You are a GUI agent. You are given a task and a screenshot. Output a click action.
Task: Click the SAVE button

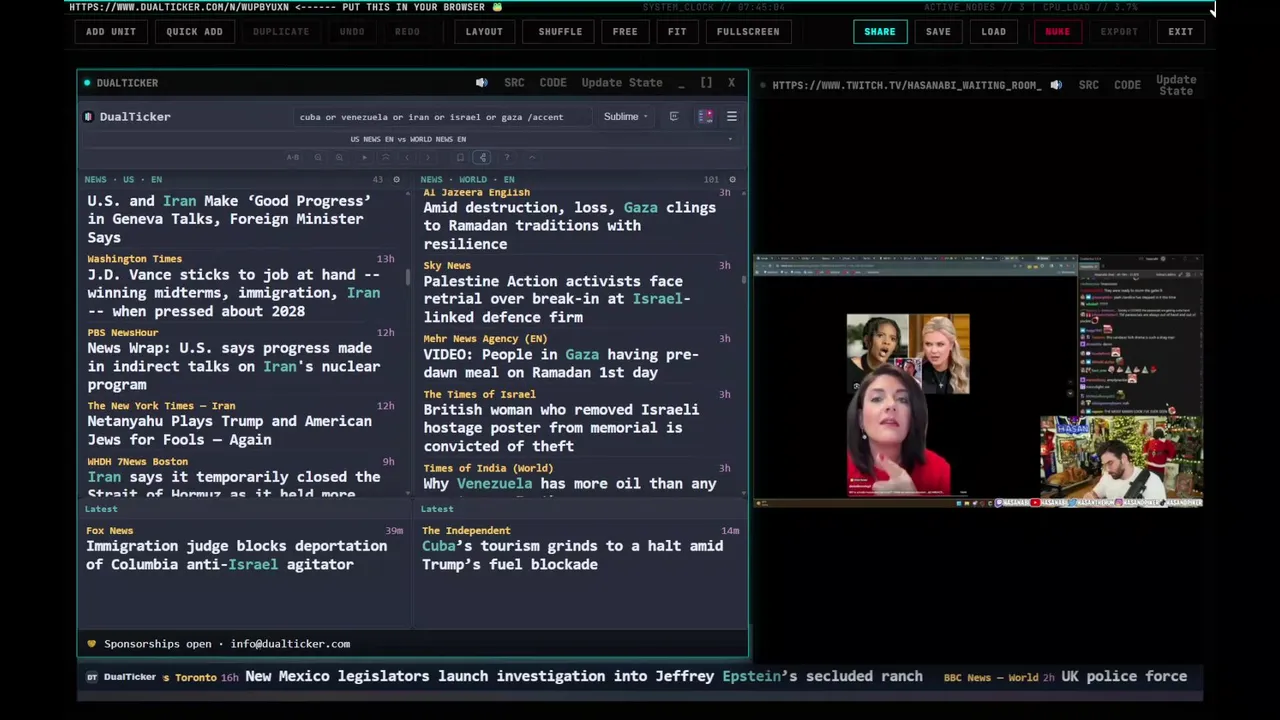coord(938,31)
